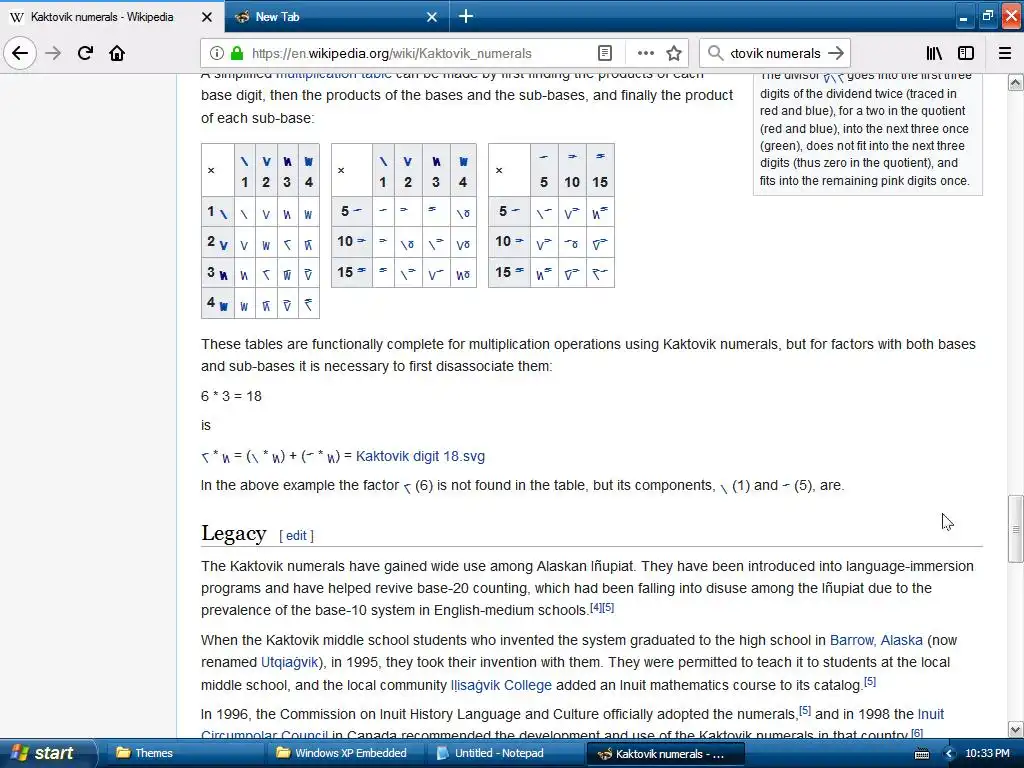Click the forward navigation arrow
The width and height of the screenshot is (1024, 768).
tap(53, 53)
